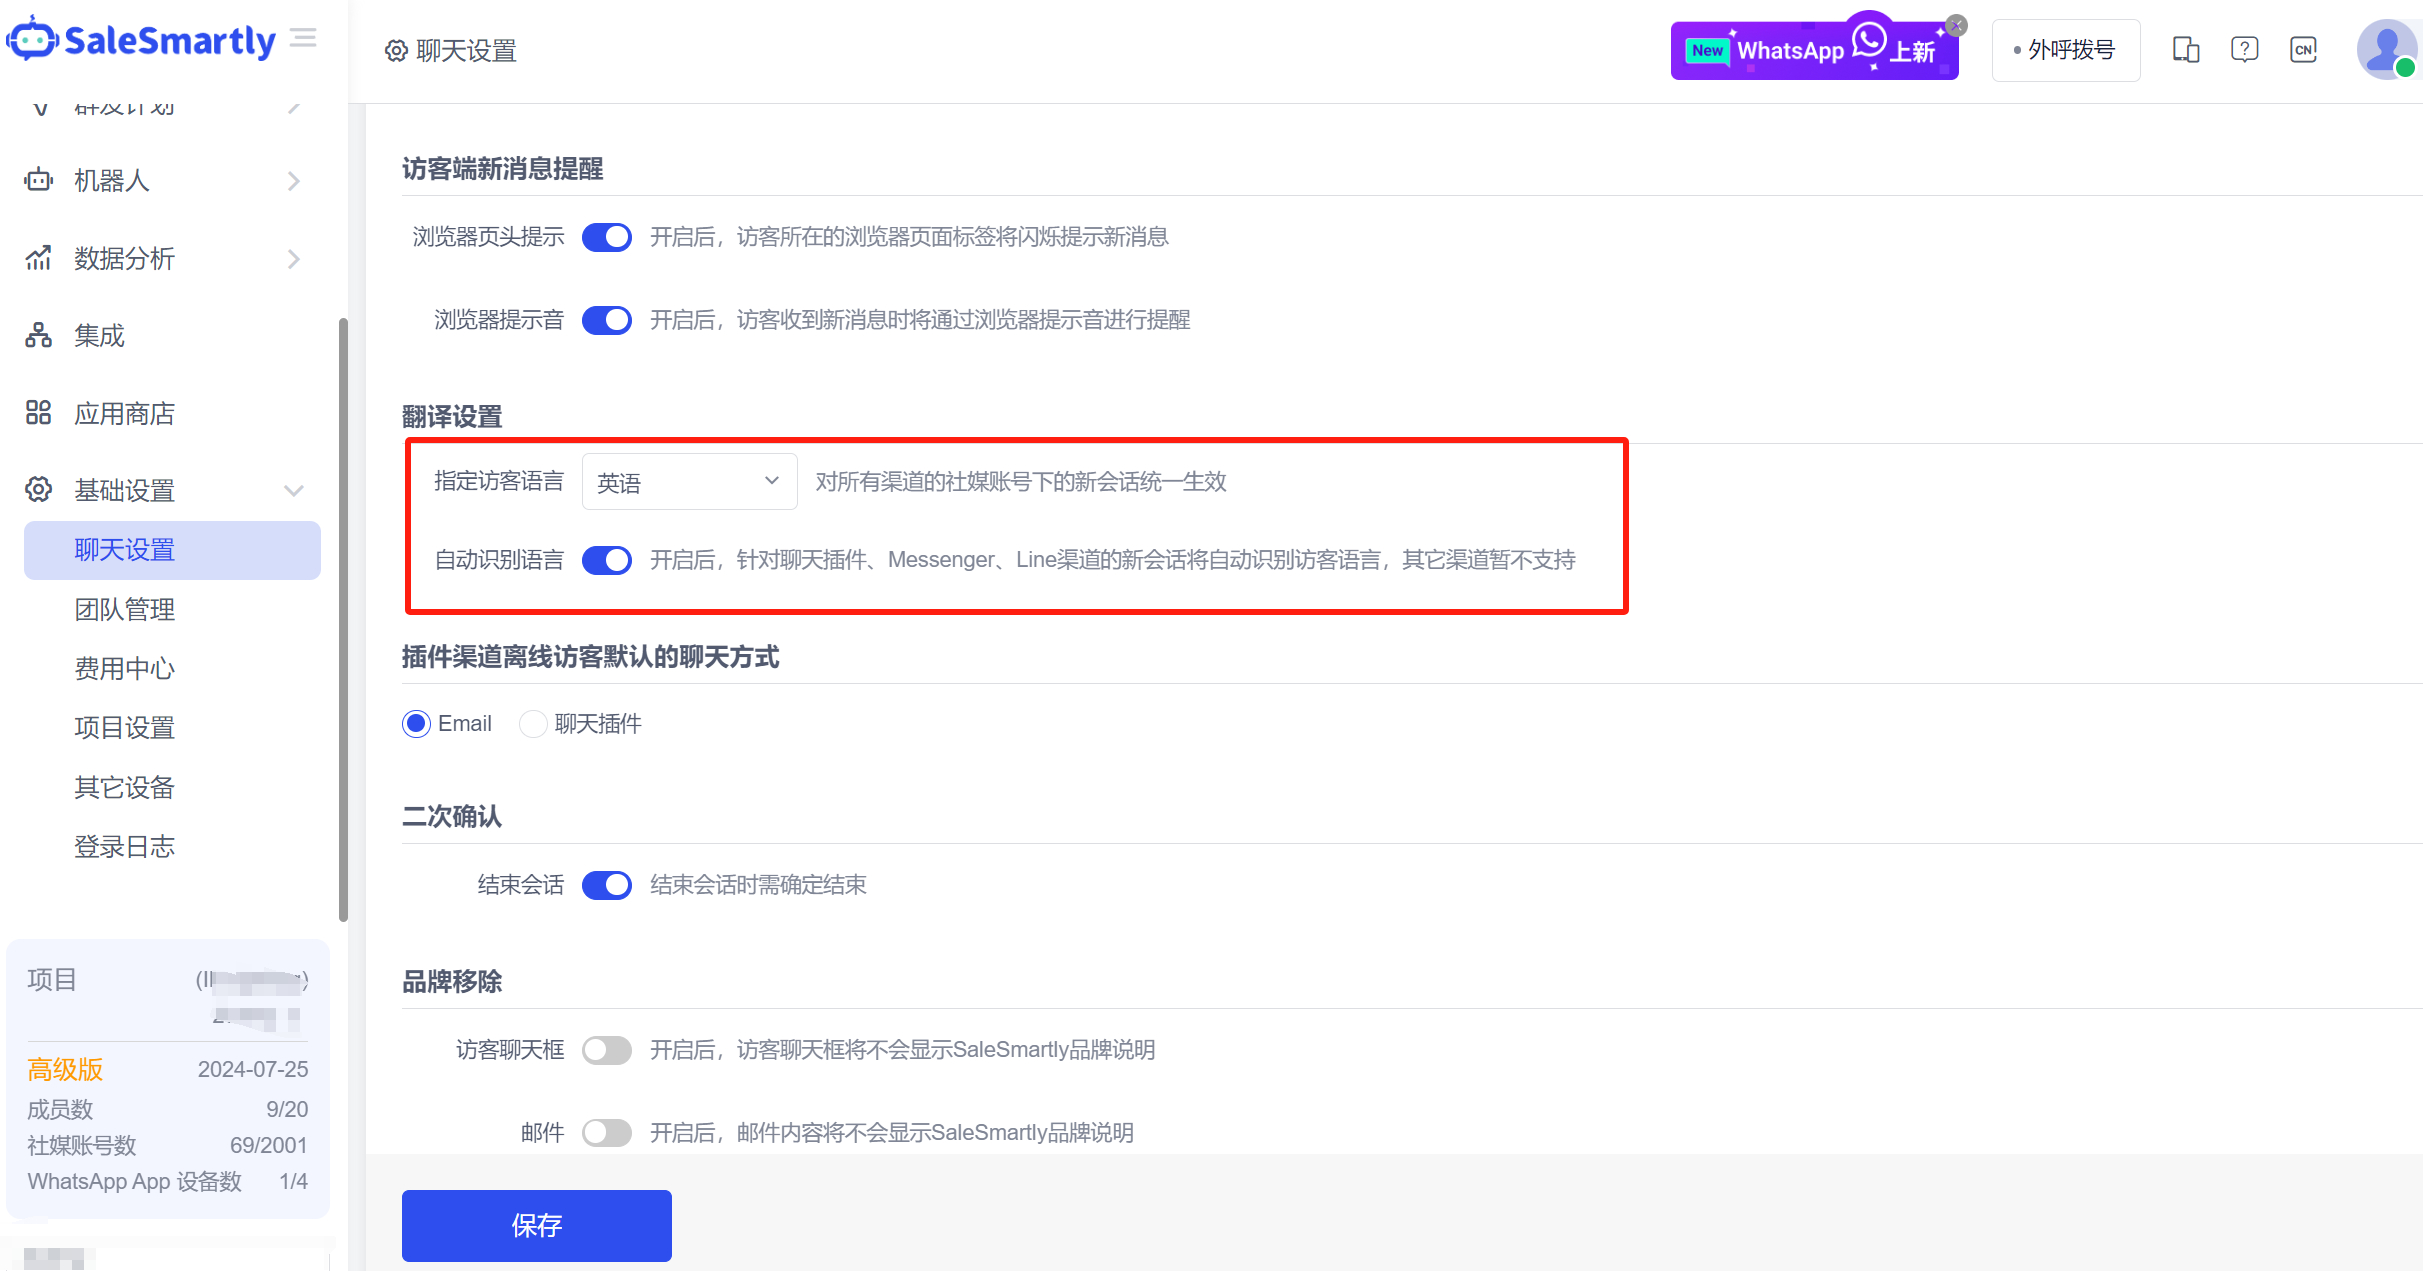Click the blue 保存 button
Image resolution: width=2423 pixels, height=1271 pixels.
click(x=536, y=1225)
